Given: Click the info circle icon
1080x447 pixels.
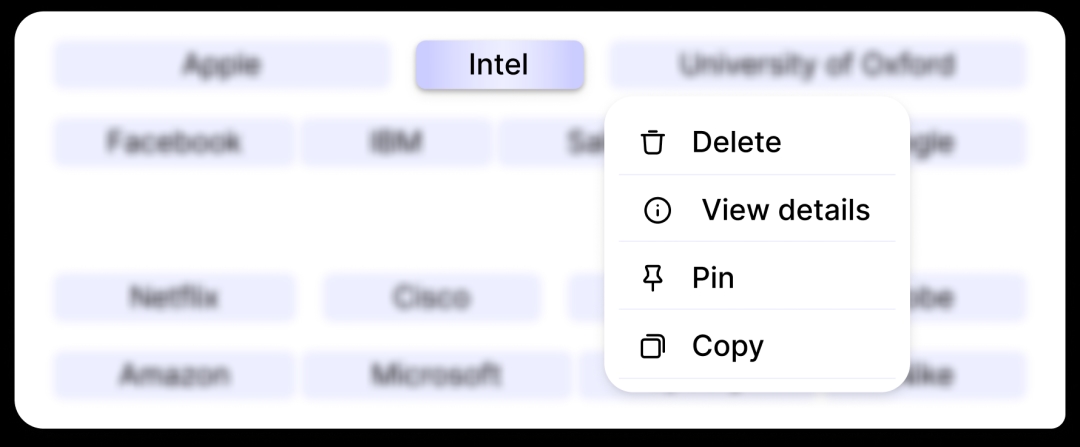Looking at the screenshot, I should pos(657,210).
